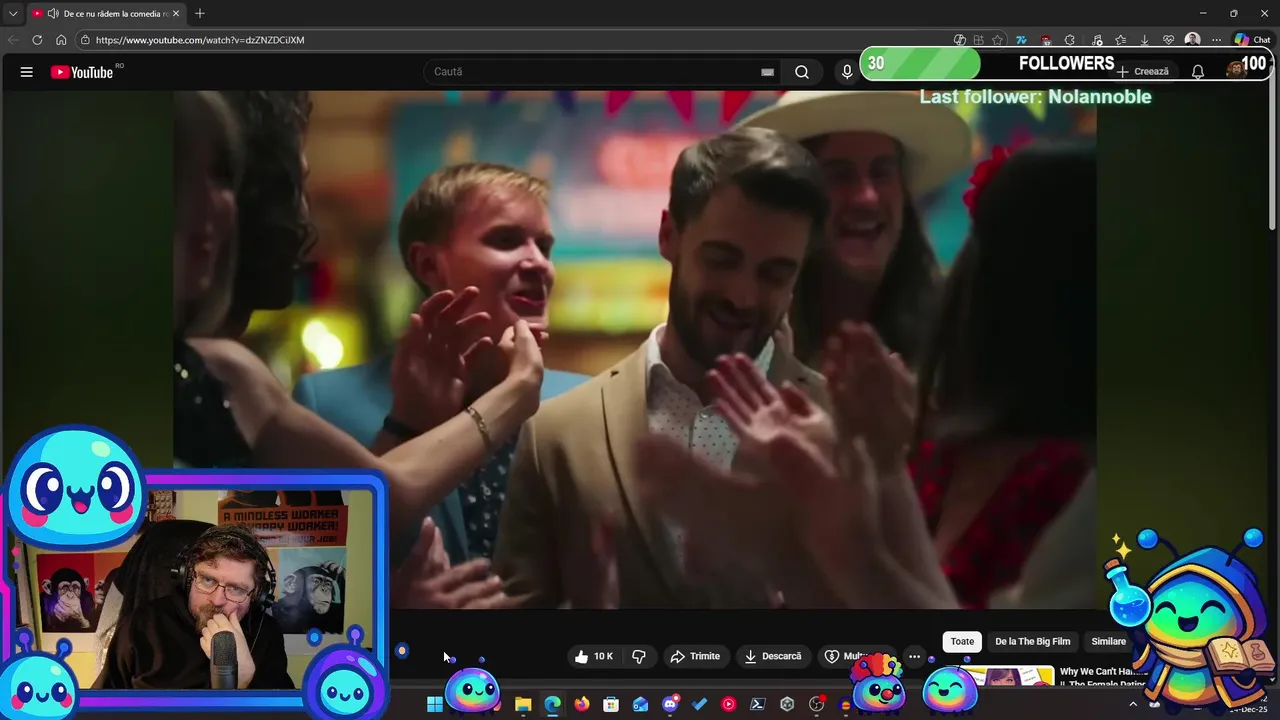Open a new browser tab
The image size is (1280, 720).
(x=199, y=14)
